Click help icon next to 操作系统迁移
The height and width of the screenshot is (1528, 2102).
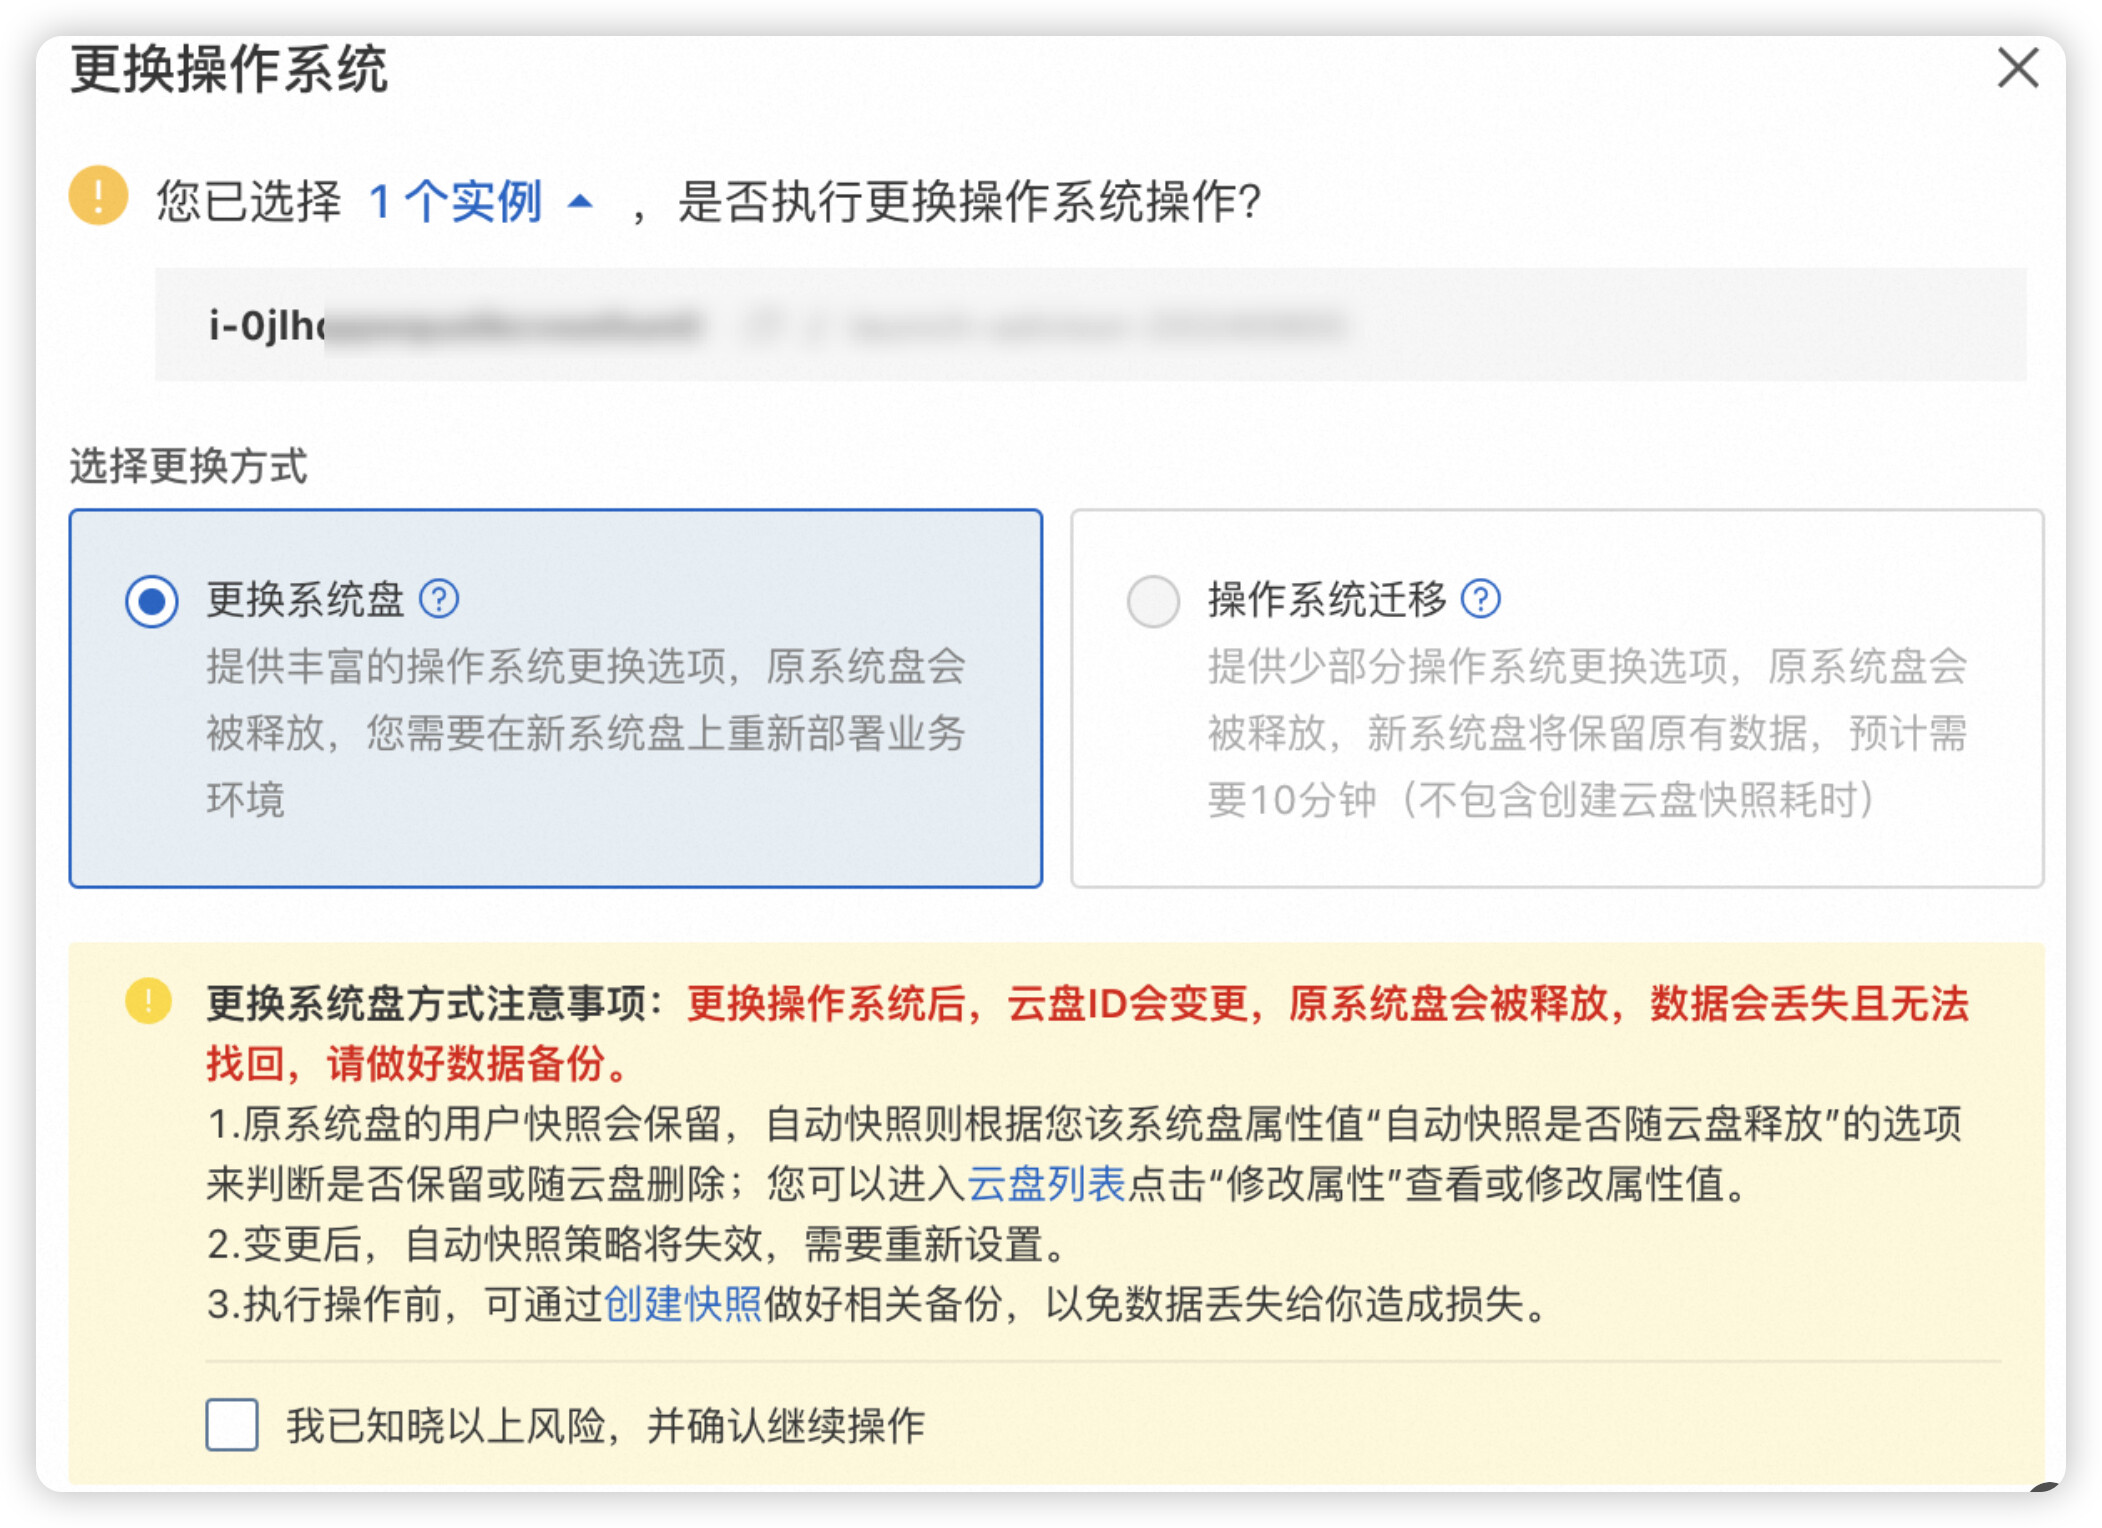[x=1480, y=599]
